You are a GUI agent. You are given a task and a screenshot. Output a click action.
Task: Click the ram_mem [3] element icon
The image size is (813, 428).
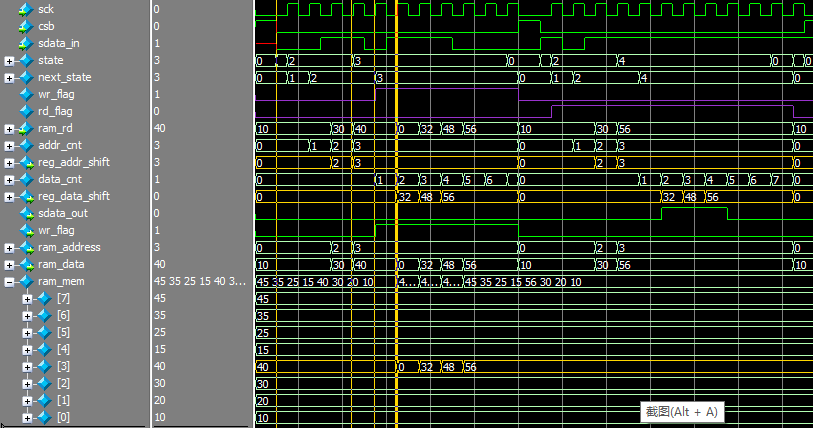tap(45, 367)
